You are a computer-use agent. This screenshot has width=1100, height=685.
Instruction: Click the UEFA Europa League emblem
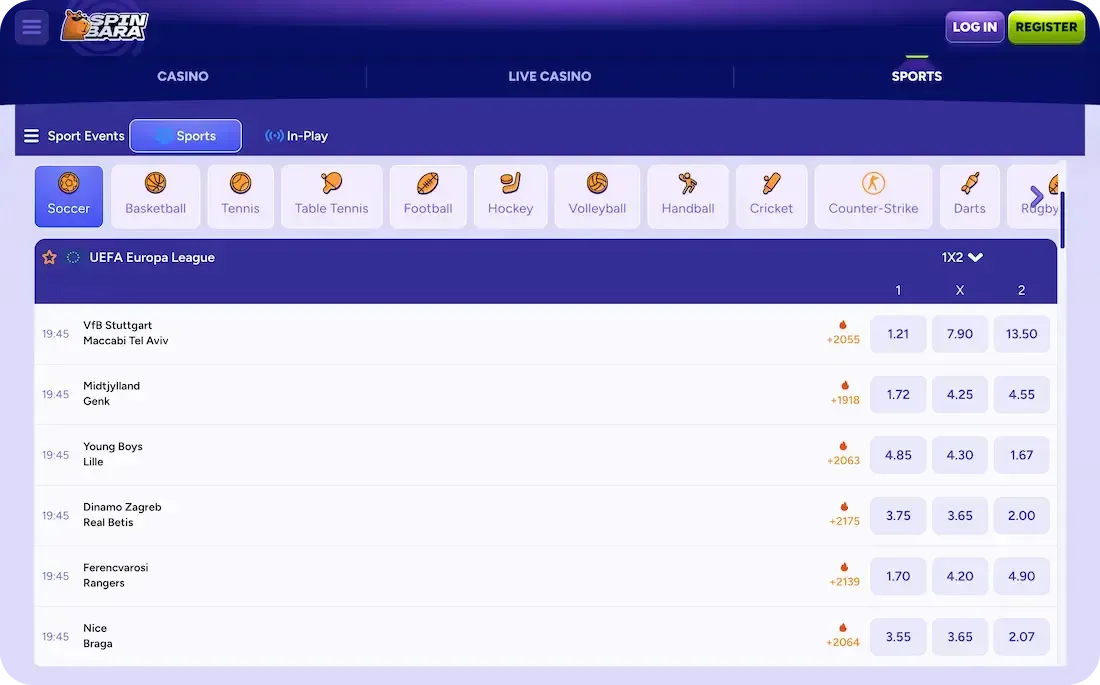(x=73, y=258)
